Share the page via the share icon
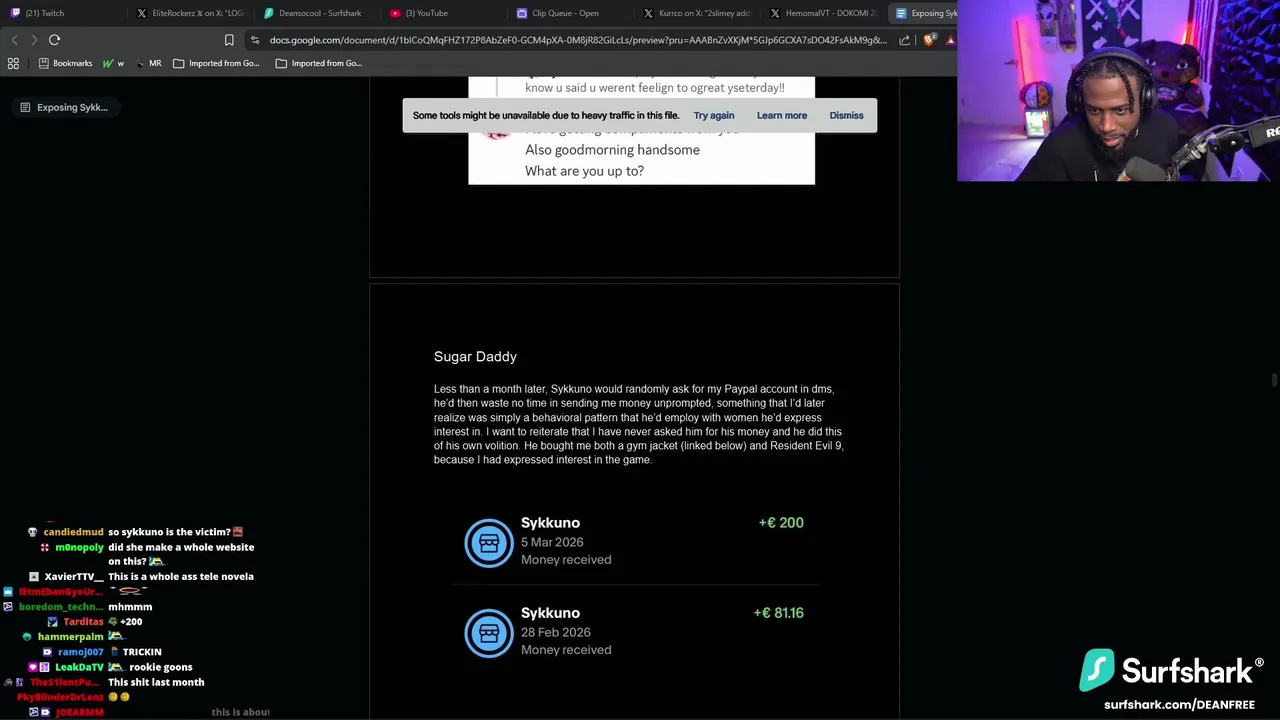 [x=905, y=40]
